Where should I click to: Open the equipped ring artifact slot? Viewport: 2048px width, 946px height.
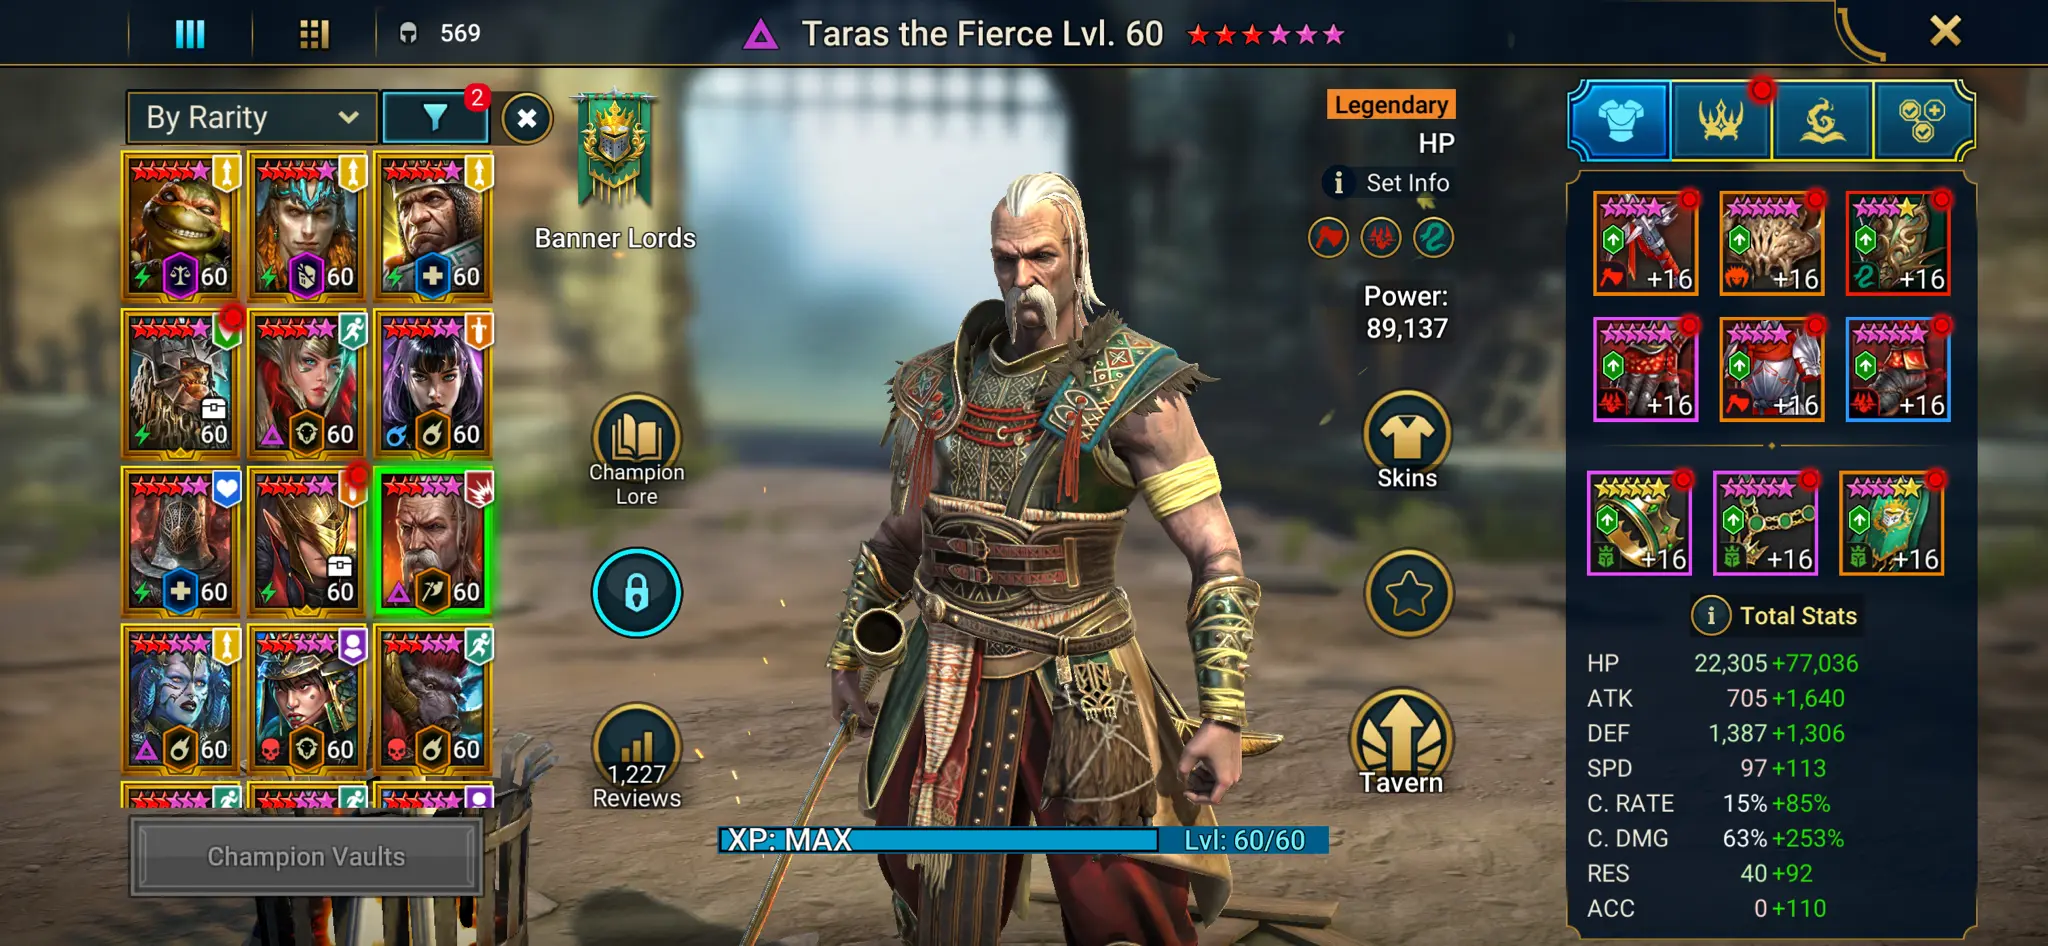click(1639, 523)
